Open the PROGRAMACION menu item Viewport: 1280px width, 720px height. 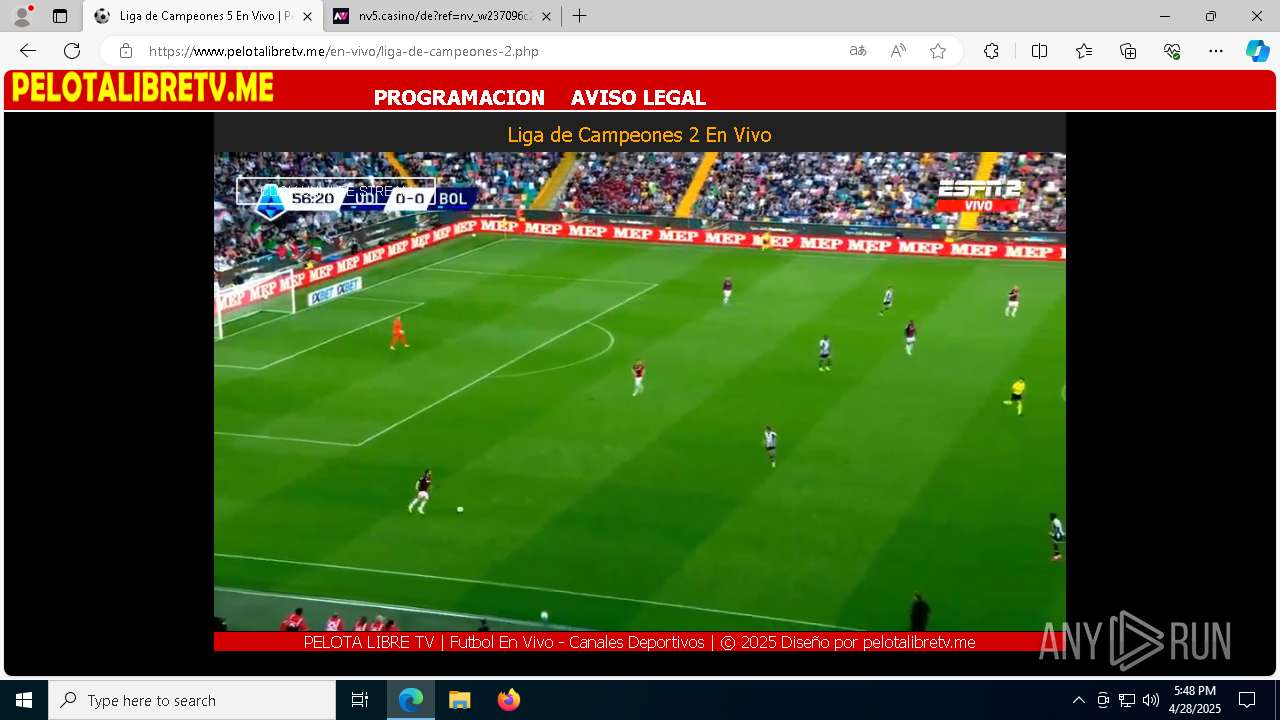pos(459,98)
